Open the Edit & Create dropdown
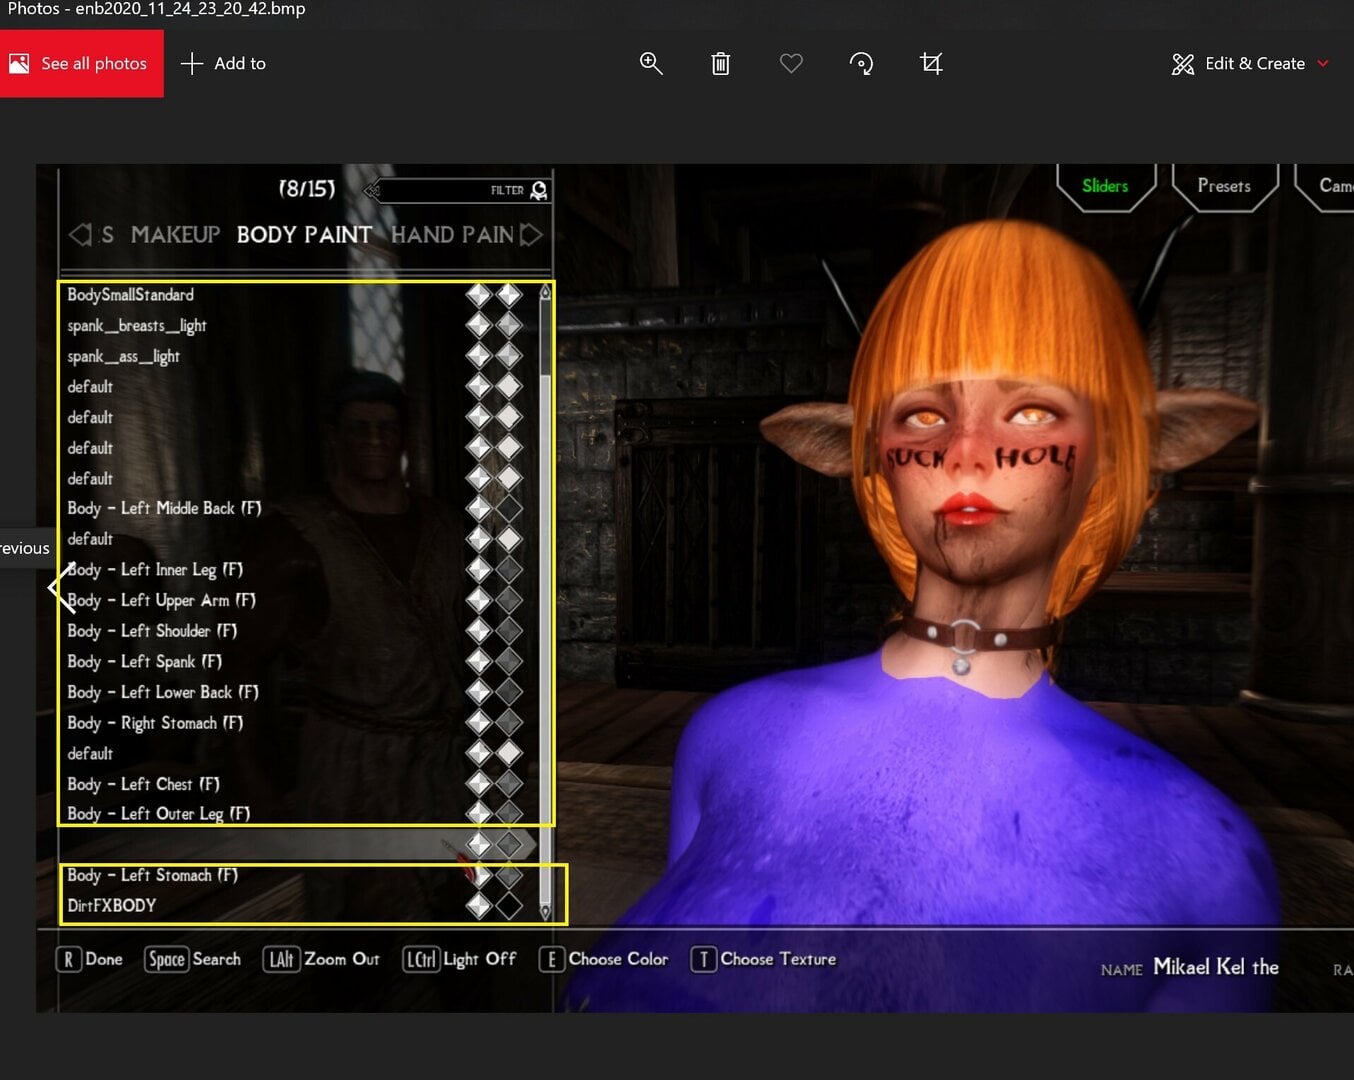1354x1080 pixels. pos(1250,63)
